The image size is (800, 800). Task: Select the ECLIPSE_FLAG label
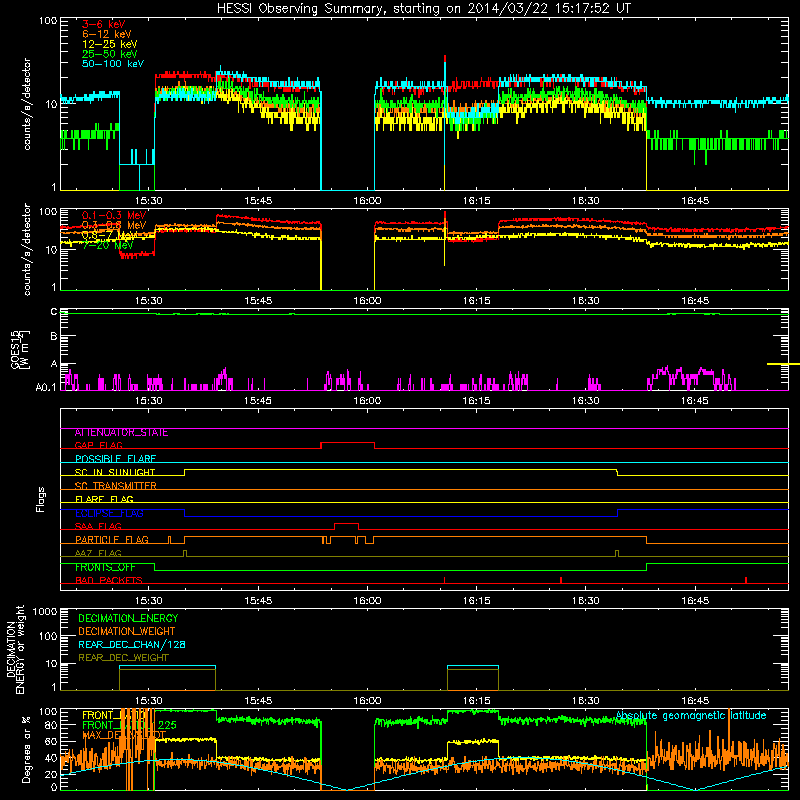pyautogui.click(x=109, y=513)
